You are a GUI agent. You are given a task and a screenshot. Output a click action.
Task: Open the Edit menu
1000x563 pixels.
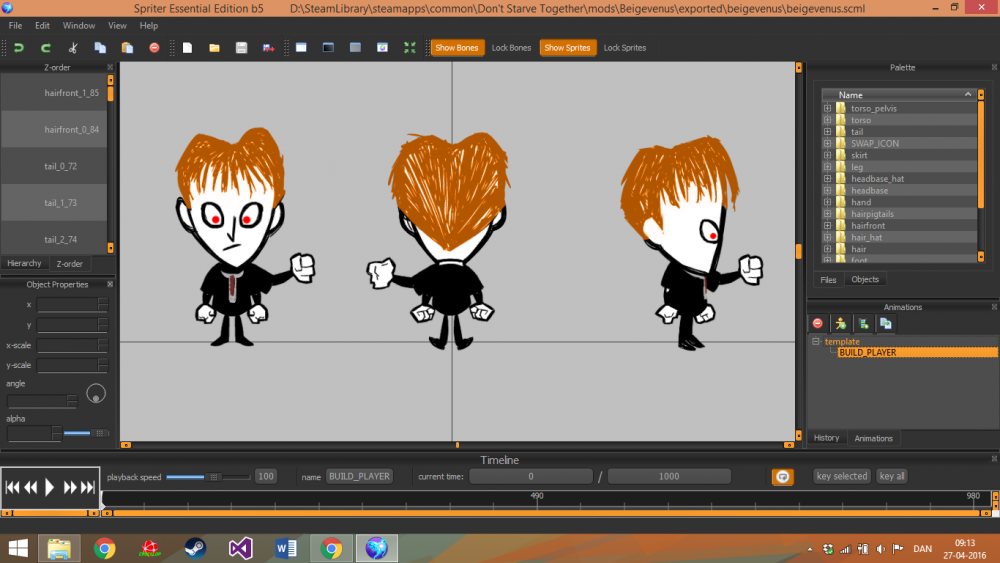pos(42,26)
